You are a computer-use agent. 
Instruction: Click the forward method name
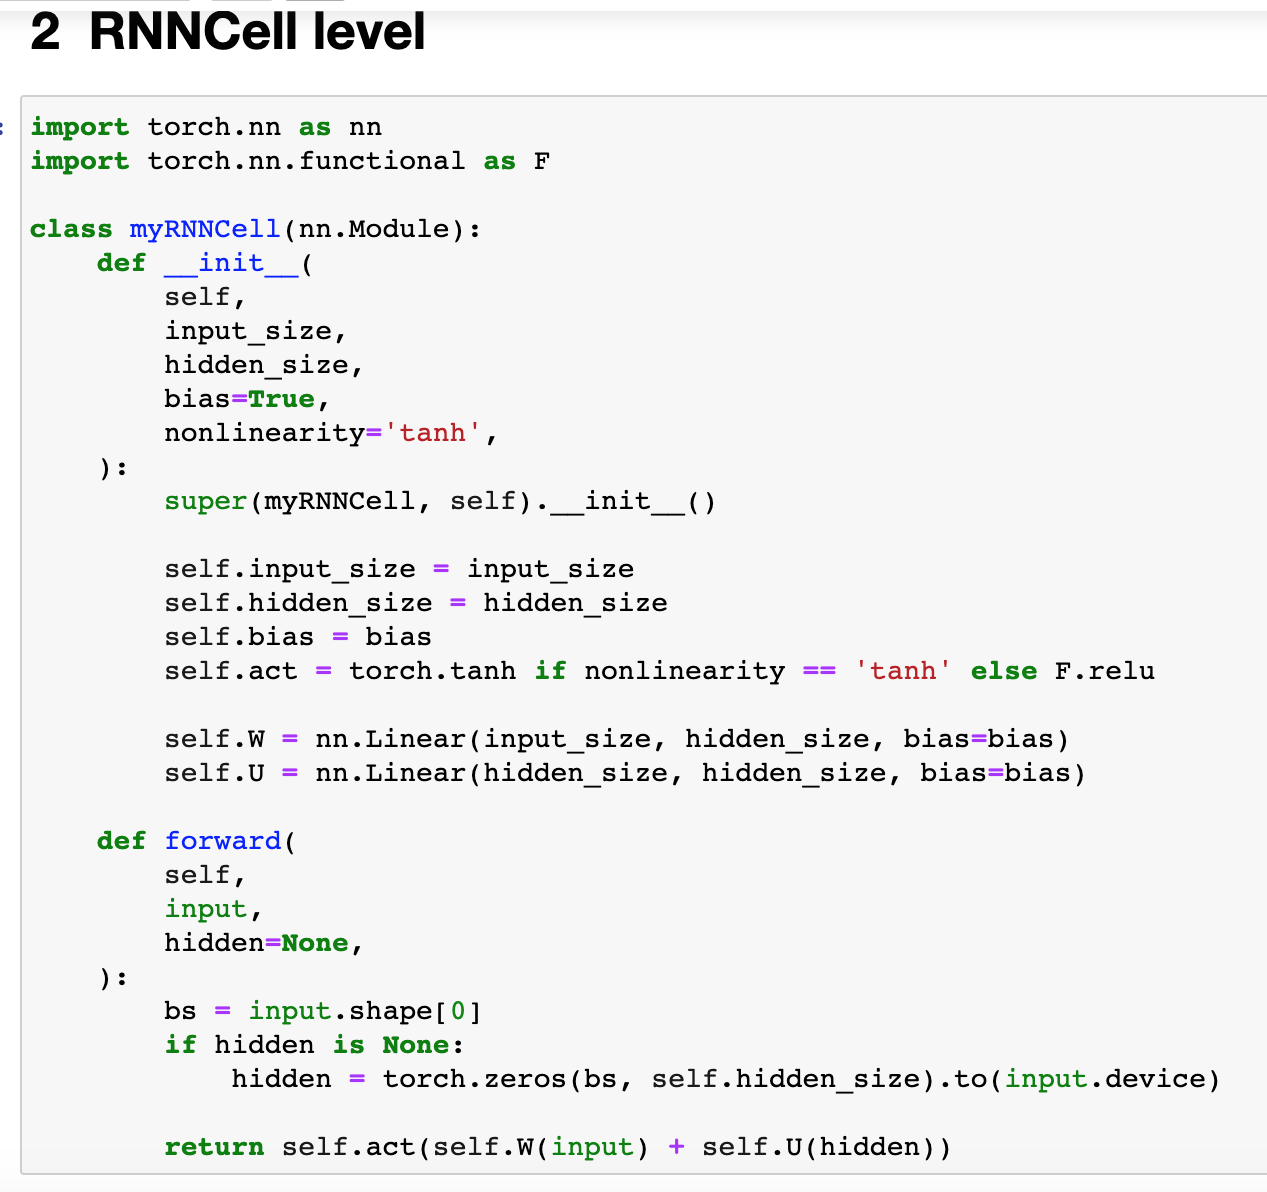click(x=223, y=841)
